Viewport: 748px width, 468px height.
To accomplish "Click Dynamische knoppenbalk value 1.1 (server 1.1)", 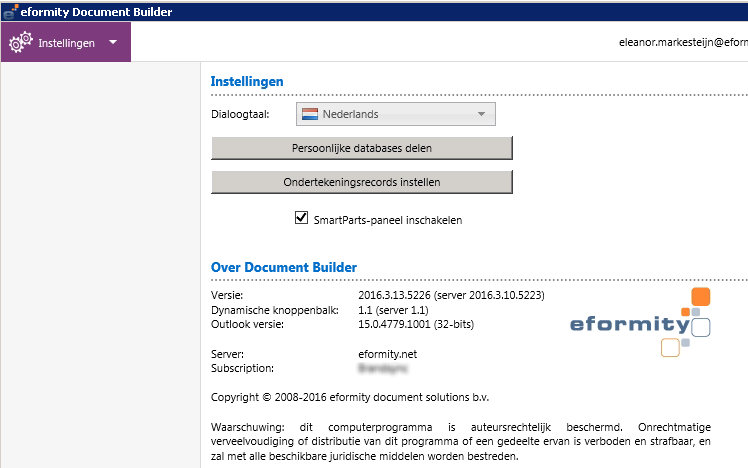I will [x=393, y=310].
